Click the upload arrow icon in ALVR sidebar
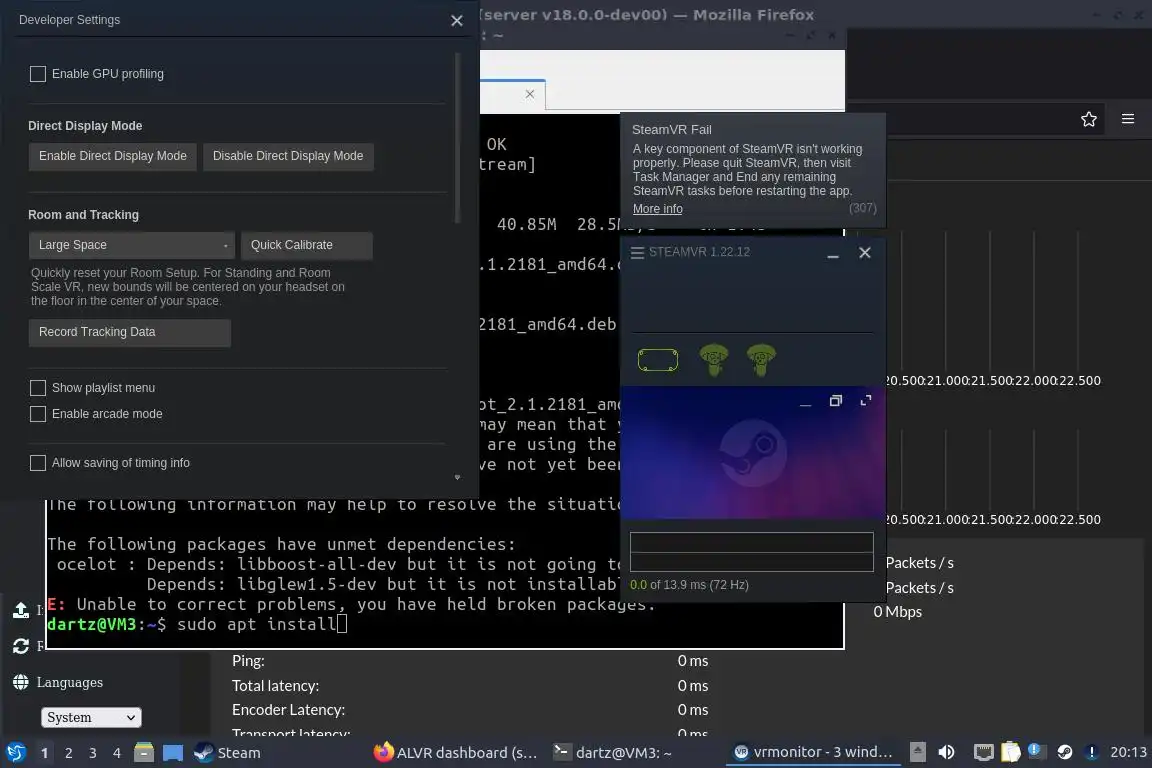This screenshot has height=768, width=1152. (x=21, y=610)
